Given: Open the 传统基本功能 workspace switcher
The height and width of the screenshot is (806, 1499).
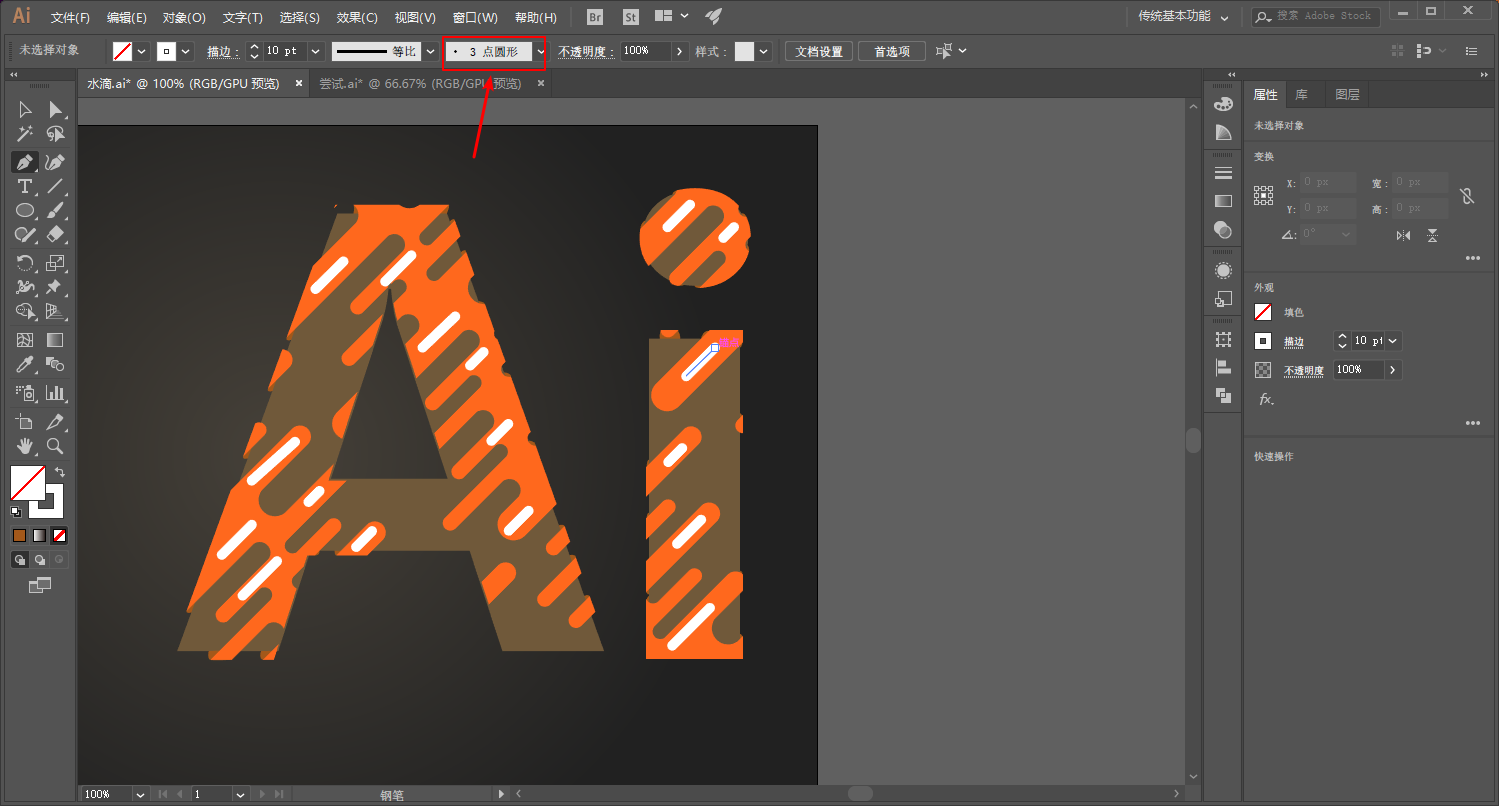Looking at the screenshot, I should click(x=1183, y=16).
